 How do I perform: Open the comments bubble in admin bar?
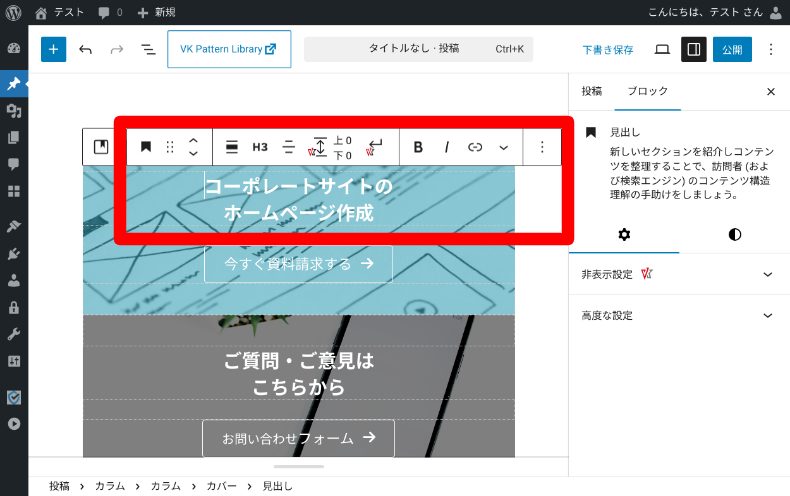point(110,12)
